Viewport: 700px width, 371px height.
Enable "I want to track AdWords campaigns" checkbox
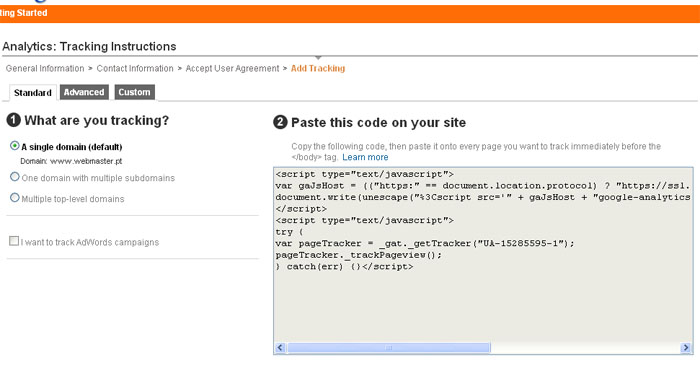[14, 241]
